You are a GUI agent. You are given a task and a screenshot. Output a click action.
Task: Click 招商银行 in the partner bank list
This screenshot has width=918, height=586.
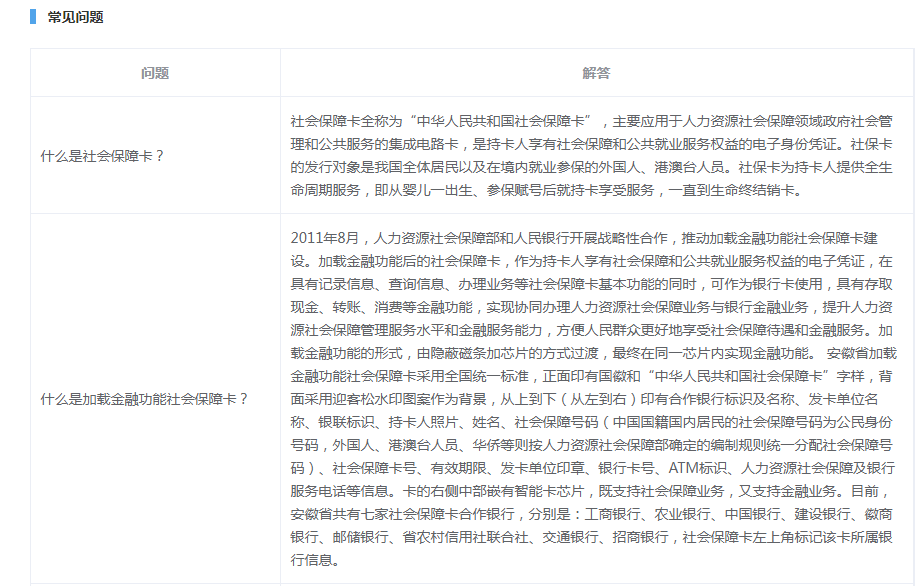[x=641, y=537]
